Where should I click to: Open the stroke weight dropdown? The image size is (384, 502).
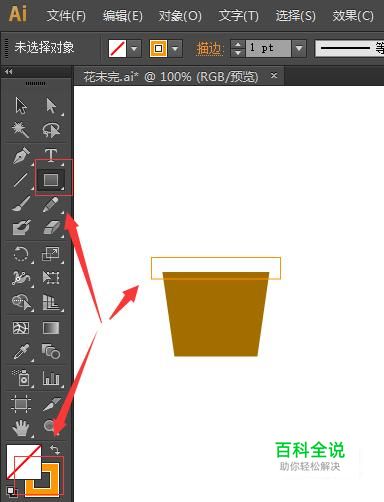(299, 49)
